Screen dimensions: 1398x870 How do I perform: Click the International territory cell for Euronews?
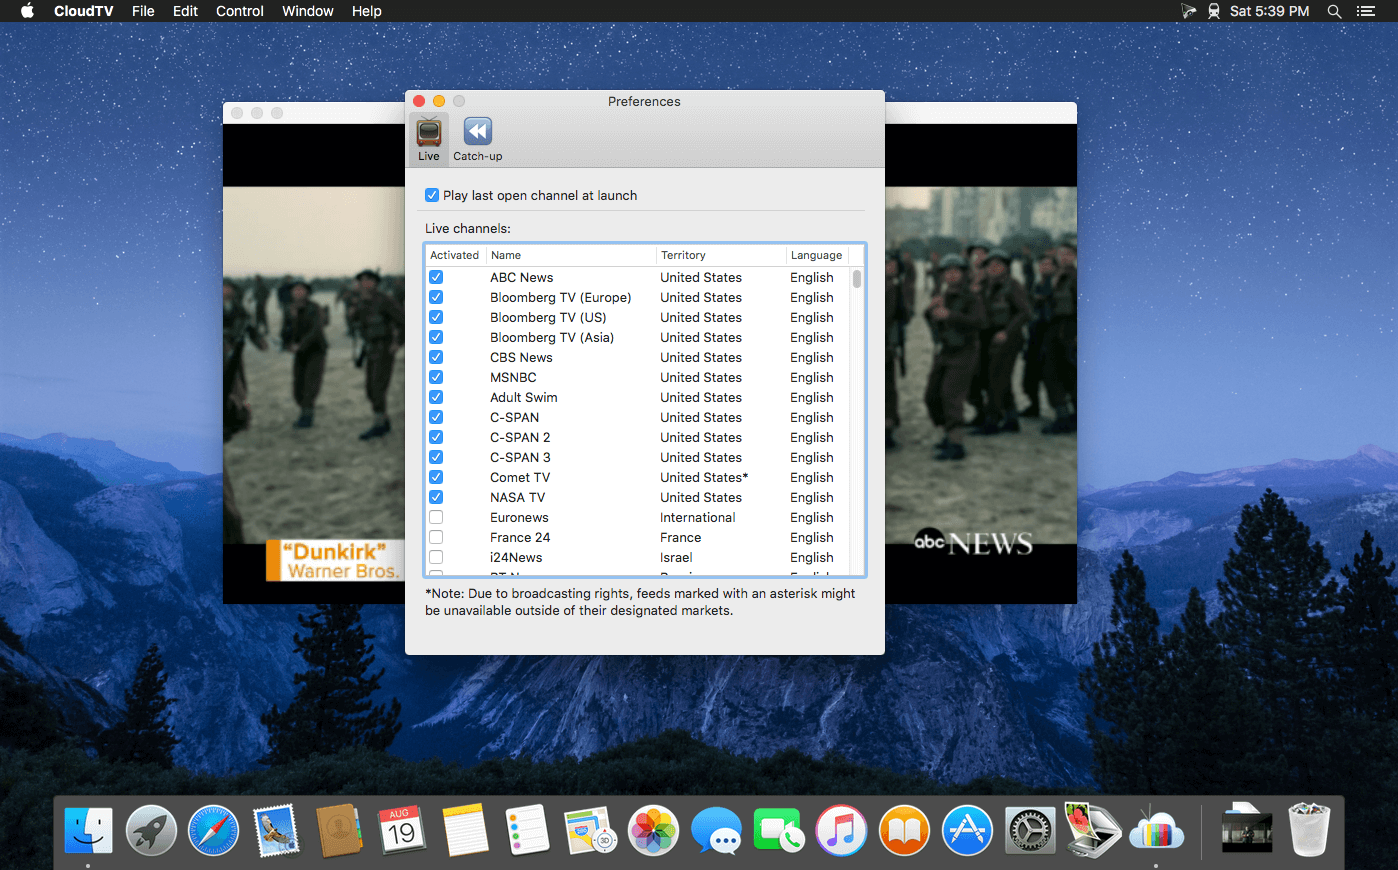pyautogui.click(x=698, y=517)
